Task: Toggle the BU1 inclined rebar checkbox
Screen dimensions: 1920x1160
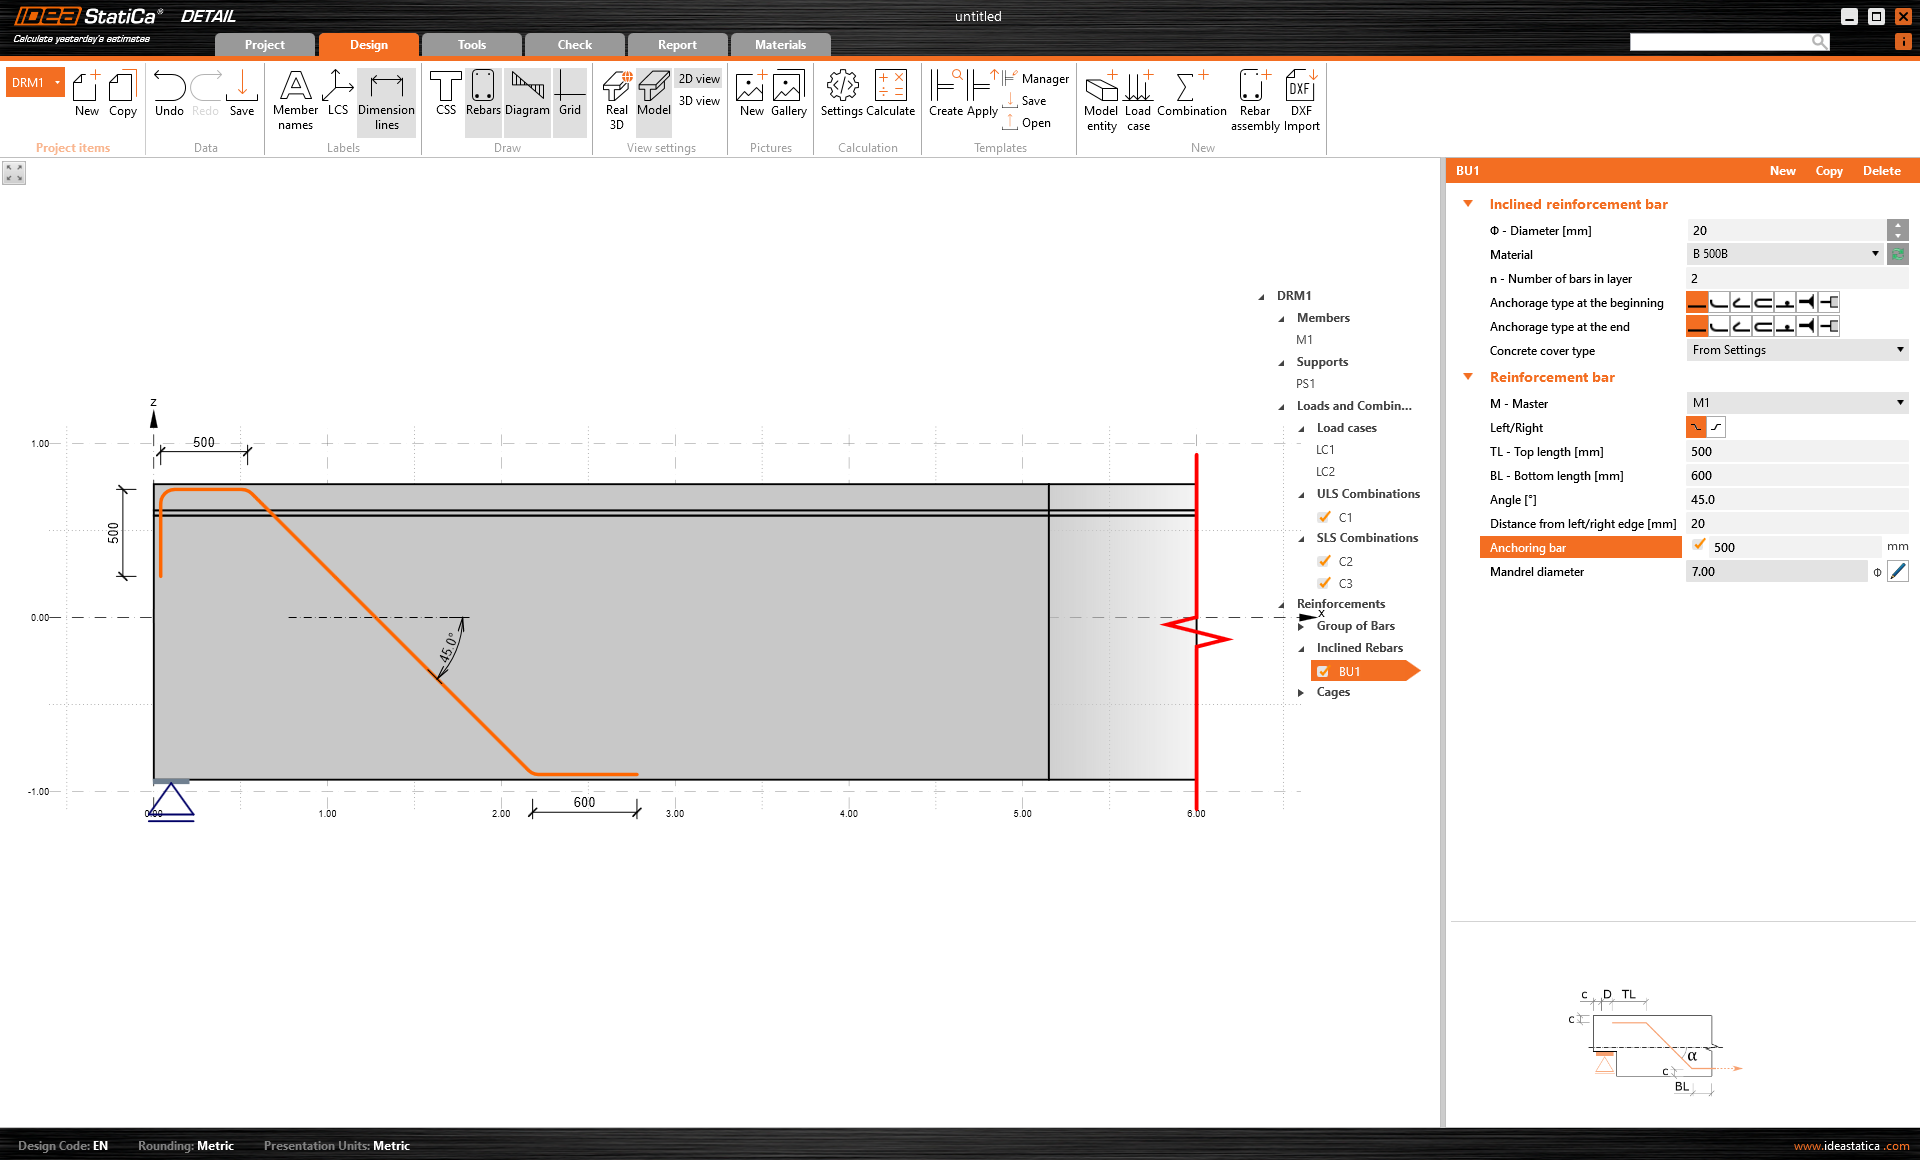Action: [x=1324, y=672]
